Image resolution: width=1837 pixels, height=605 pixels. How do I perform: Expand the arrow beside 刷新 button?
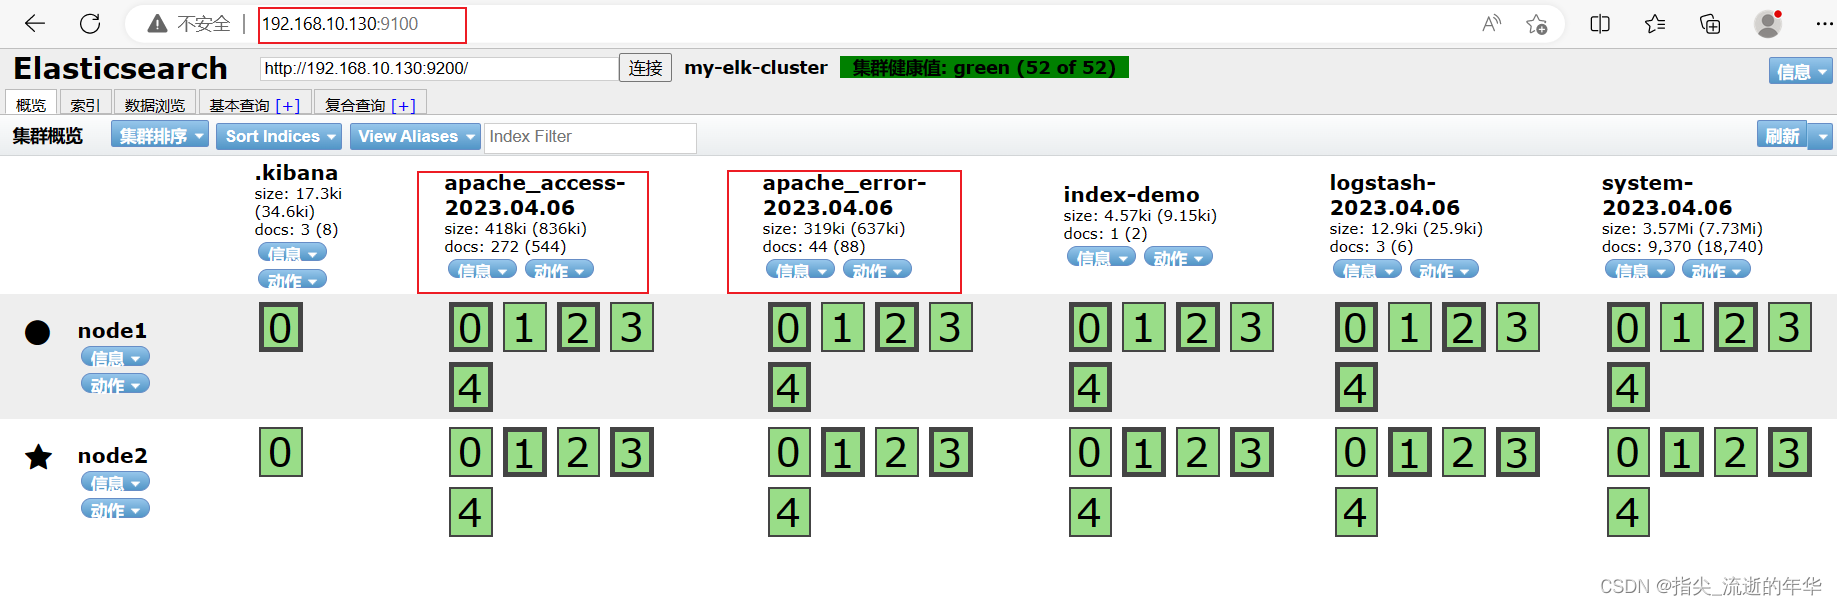[x=1821, y=136]
